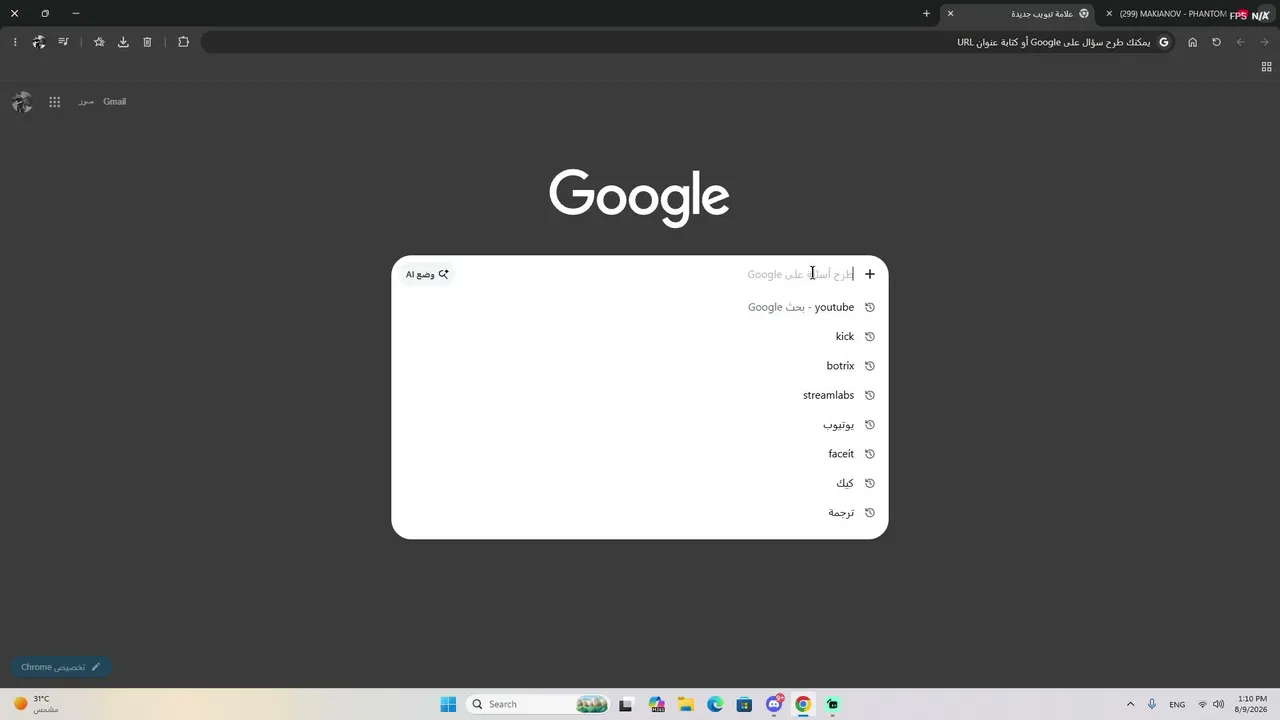
Task: Show hidden system tray icons
Action: pyautogui.click(x=1130, y=704)
